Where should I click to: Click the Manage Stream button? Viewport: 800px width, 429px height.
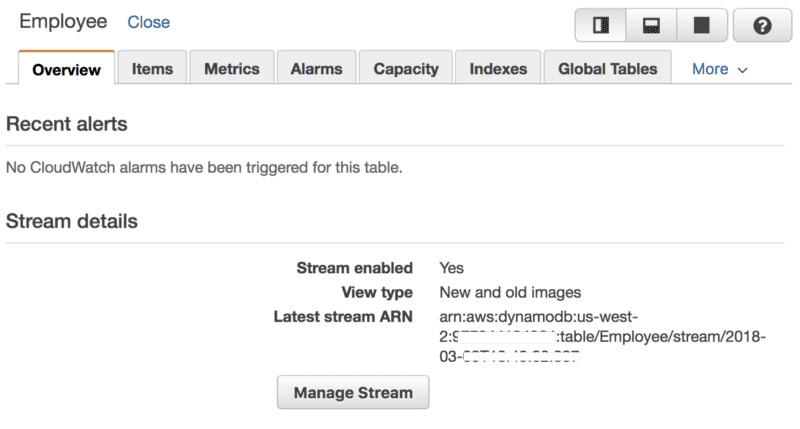click(x=353, y=393)
